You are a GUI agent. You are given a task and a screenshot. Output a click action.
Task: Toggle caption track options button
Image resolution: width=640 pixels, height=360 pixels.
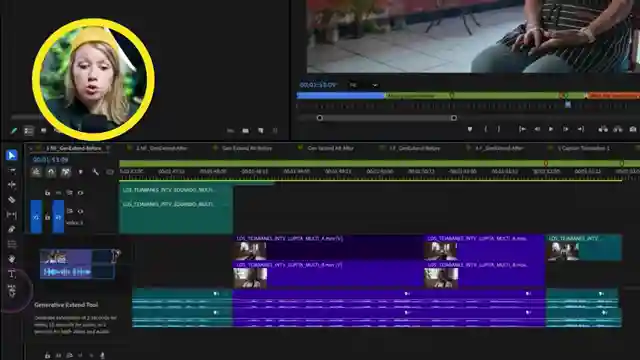point(109,172)
